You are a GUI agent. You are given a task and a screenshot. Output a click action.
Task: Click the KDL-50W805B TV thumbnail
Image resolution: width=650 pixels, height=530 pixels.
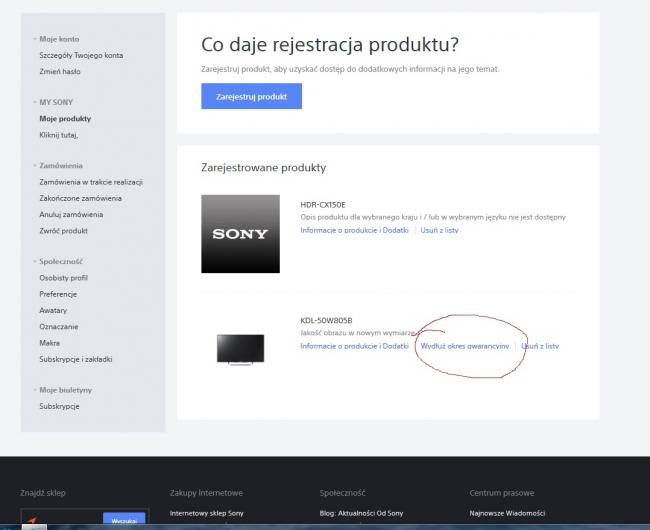[x=240, y=349]
